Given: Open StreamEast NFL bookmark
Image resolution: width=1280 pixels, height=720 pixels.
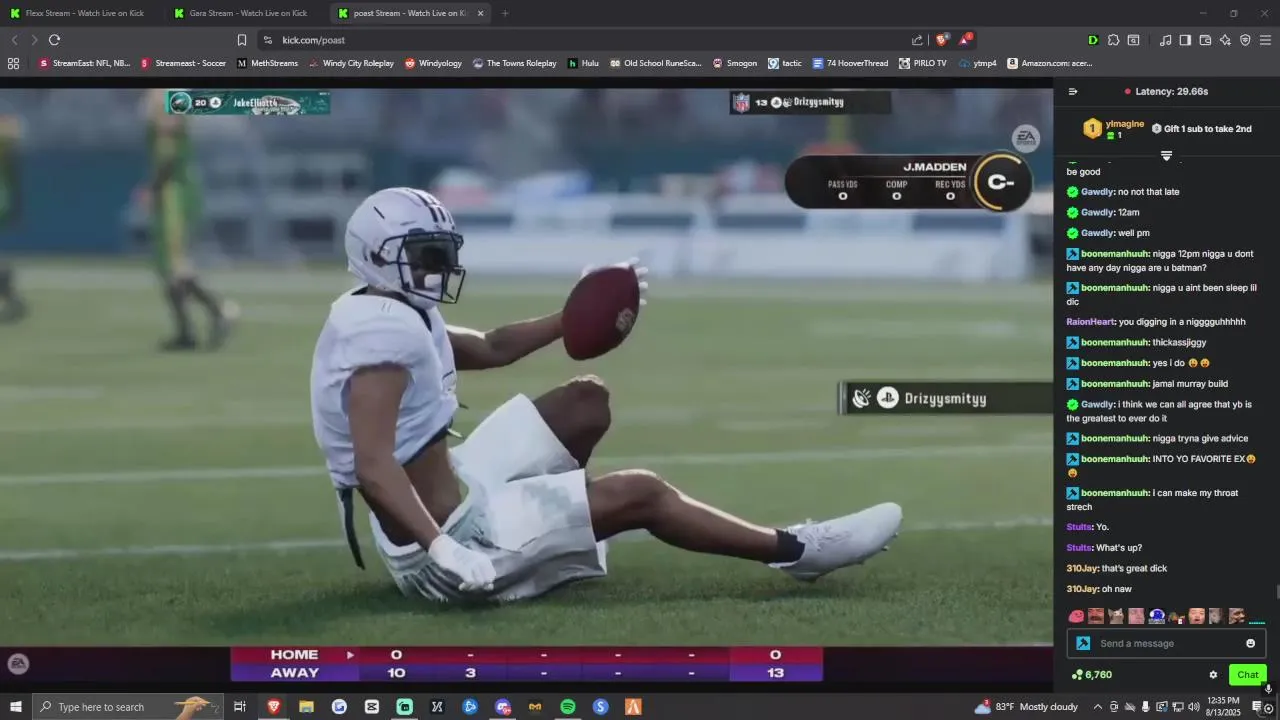Looking at the screenshot, I should (84, 63).
